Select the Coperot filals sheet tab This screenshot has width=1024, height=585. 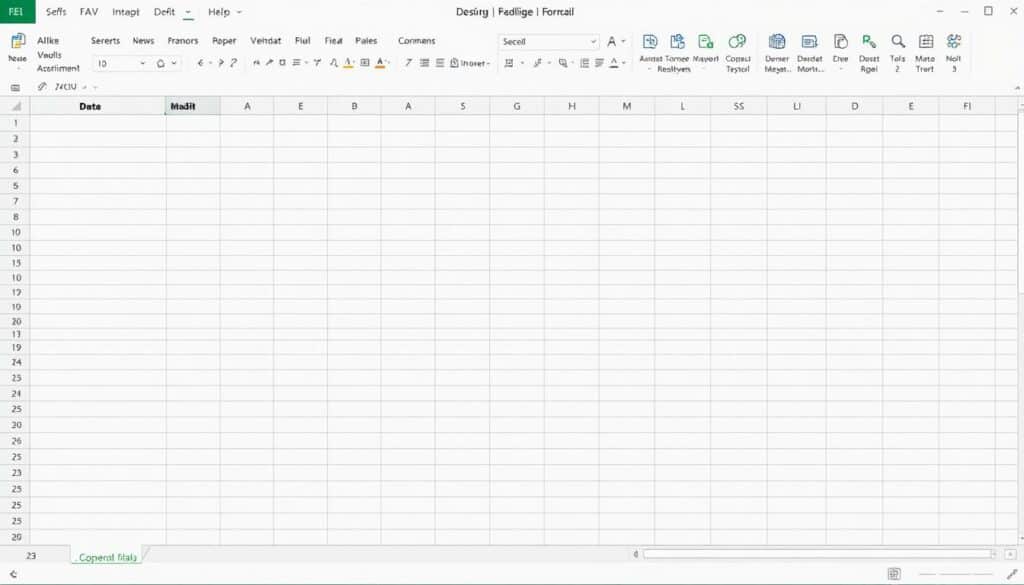pos(108,557)
